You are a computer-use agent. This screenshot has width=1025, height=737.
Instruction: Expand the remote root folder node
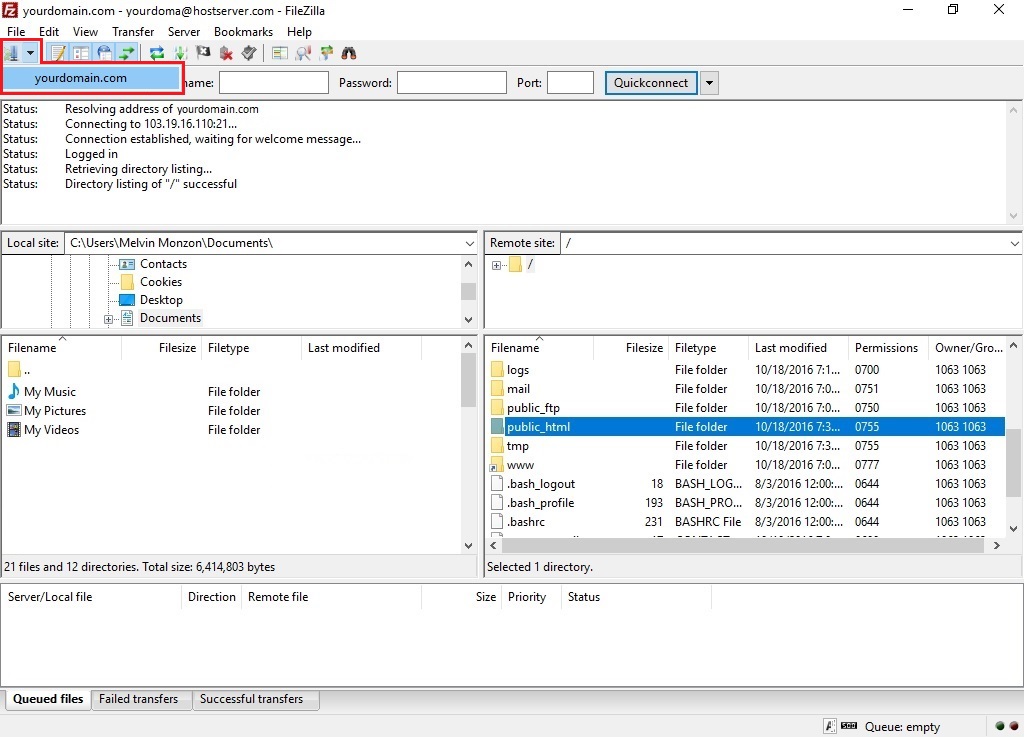[496, 266]
